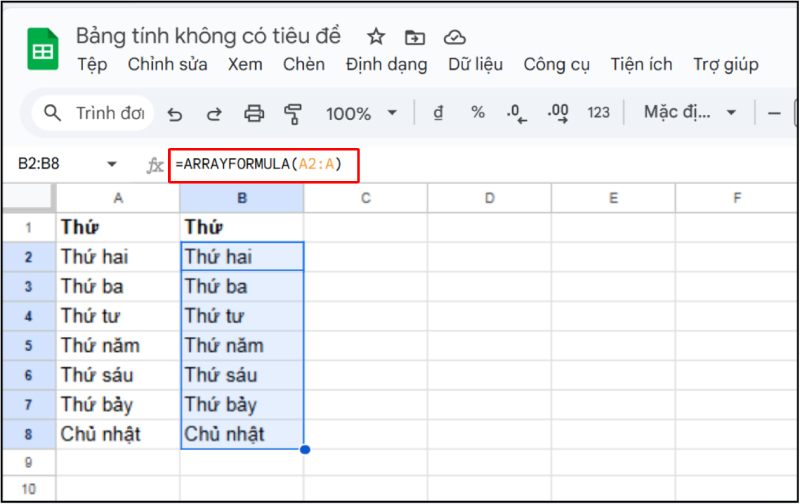Select cell A6 "Thứ sáu"
Viewport: 800px width, 504px height.
pyautogui.click(x=118, y=375)
